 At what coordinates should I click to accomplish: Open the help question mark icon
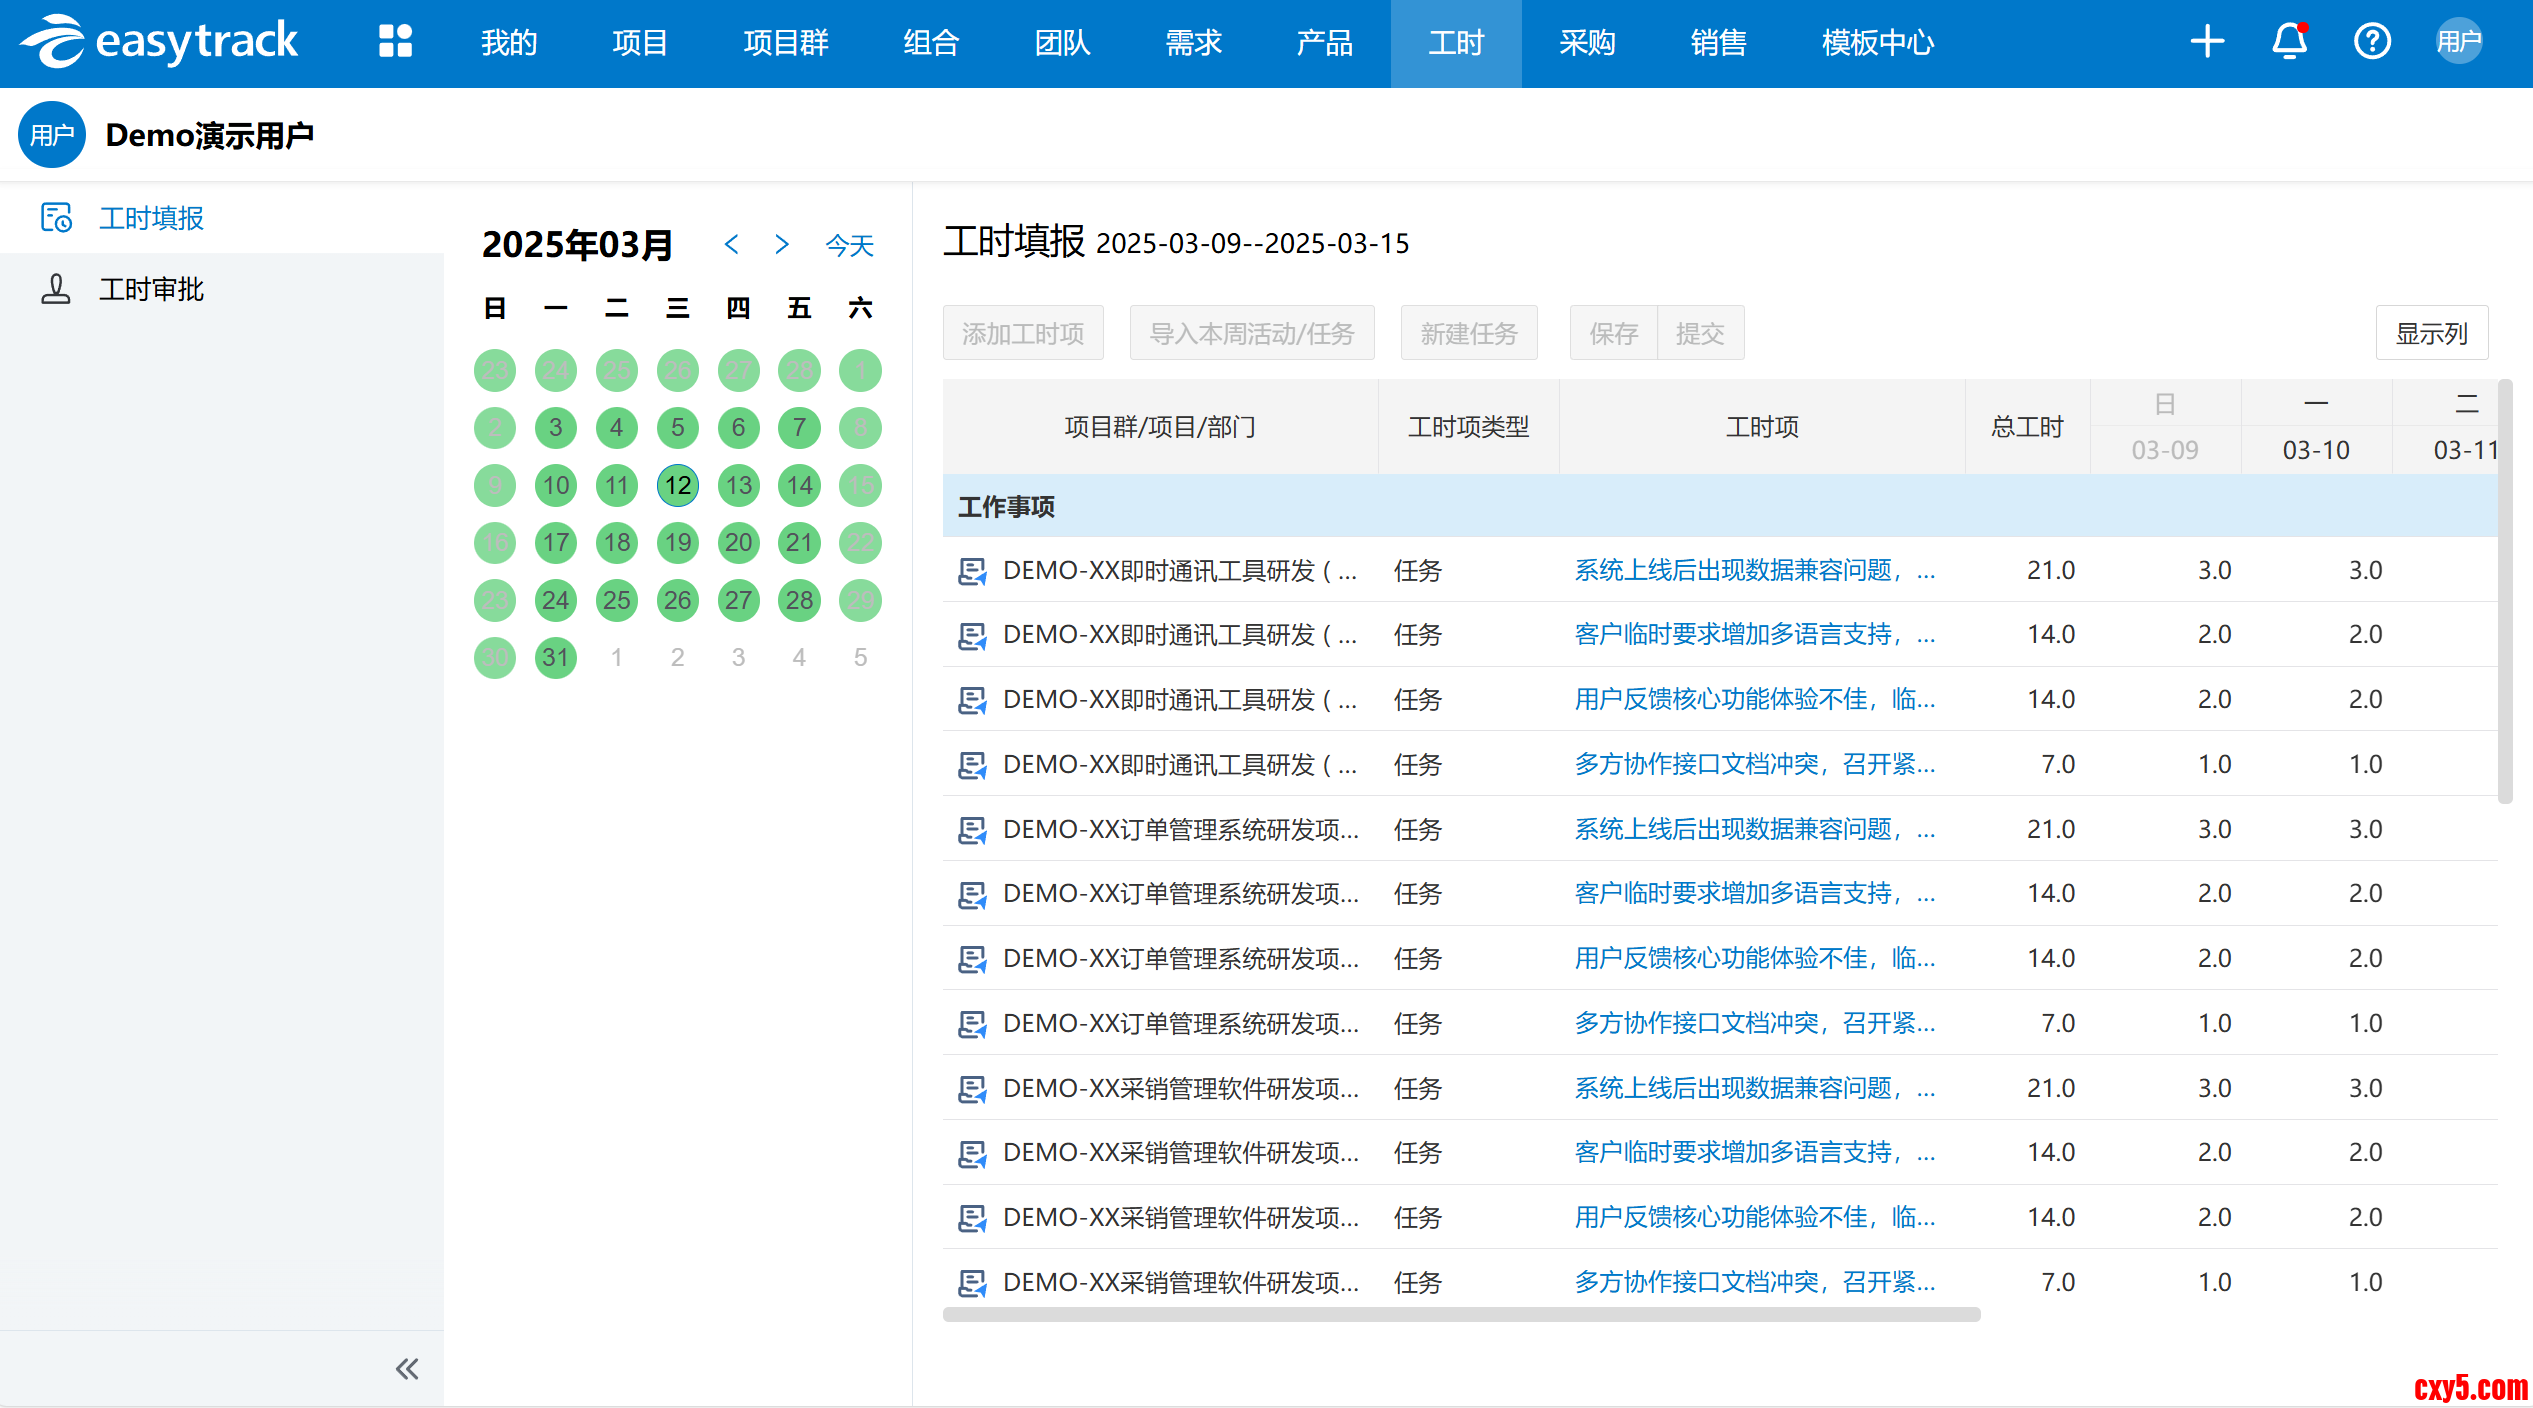[x=2371, y=42]
